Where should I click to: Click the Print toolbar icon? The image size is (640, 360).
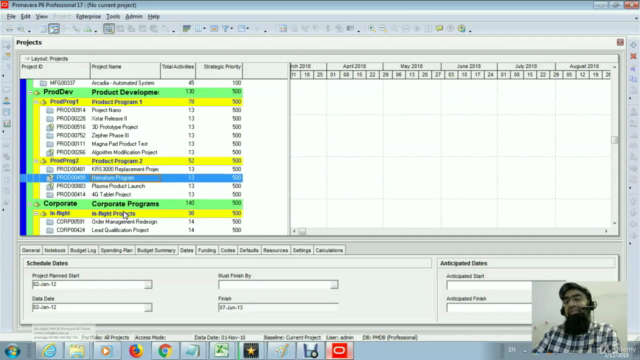pos(9,29)
